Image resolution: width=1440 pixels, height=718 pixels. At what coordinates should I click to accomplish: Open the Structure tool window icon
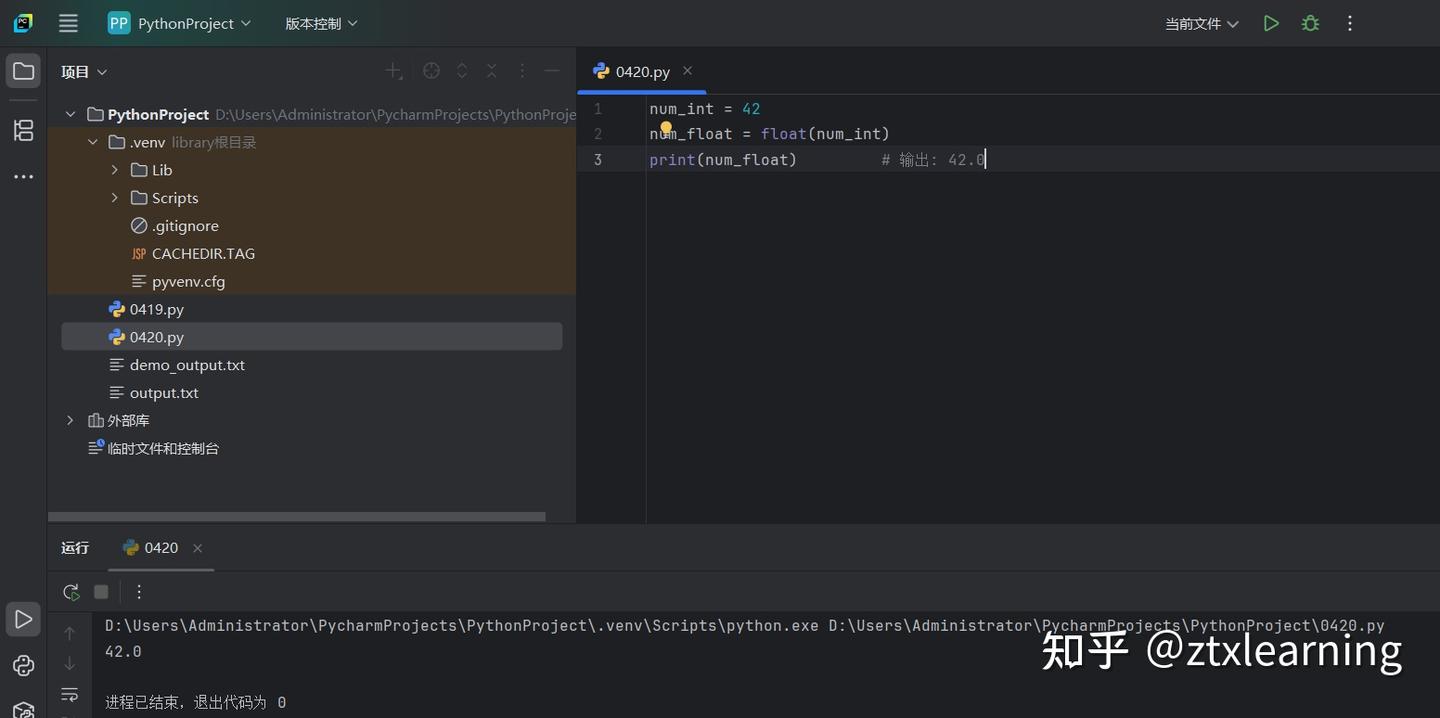pyautogui.click(x=23, y=130)
